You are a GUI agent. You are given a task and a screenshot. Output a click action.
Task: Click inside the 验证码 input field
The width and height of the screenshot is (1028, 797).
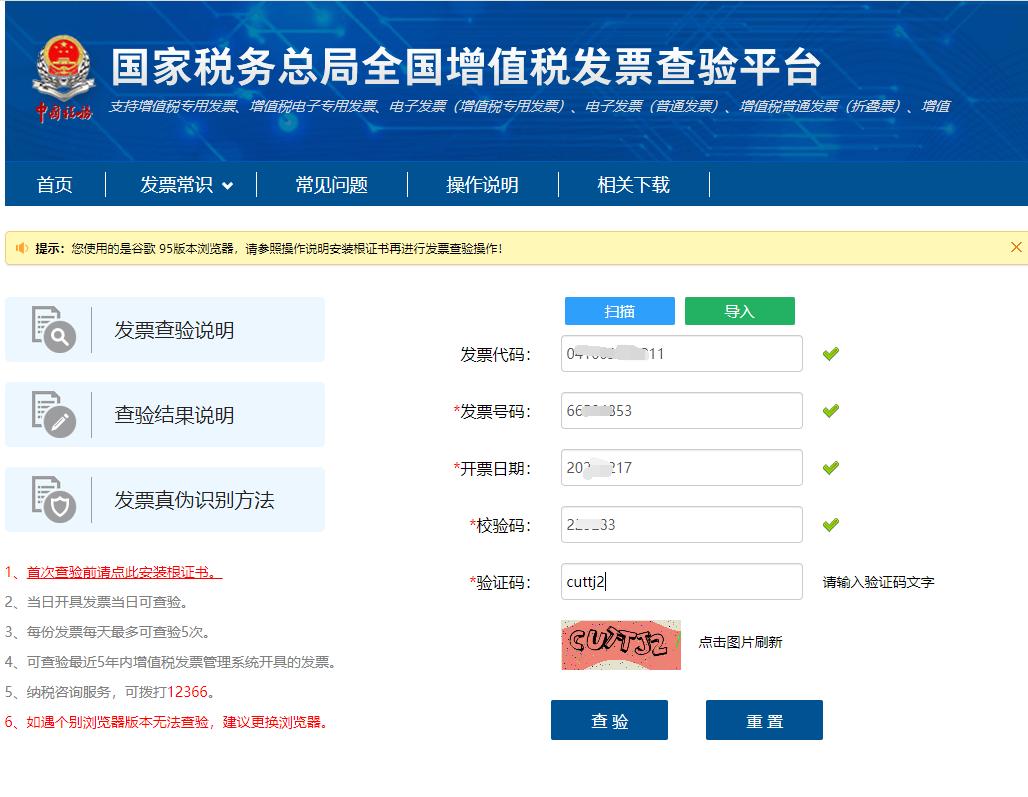coord(681,581)
